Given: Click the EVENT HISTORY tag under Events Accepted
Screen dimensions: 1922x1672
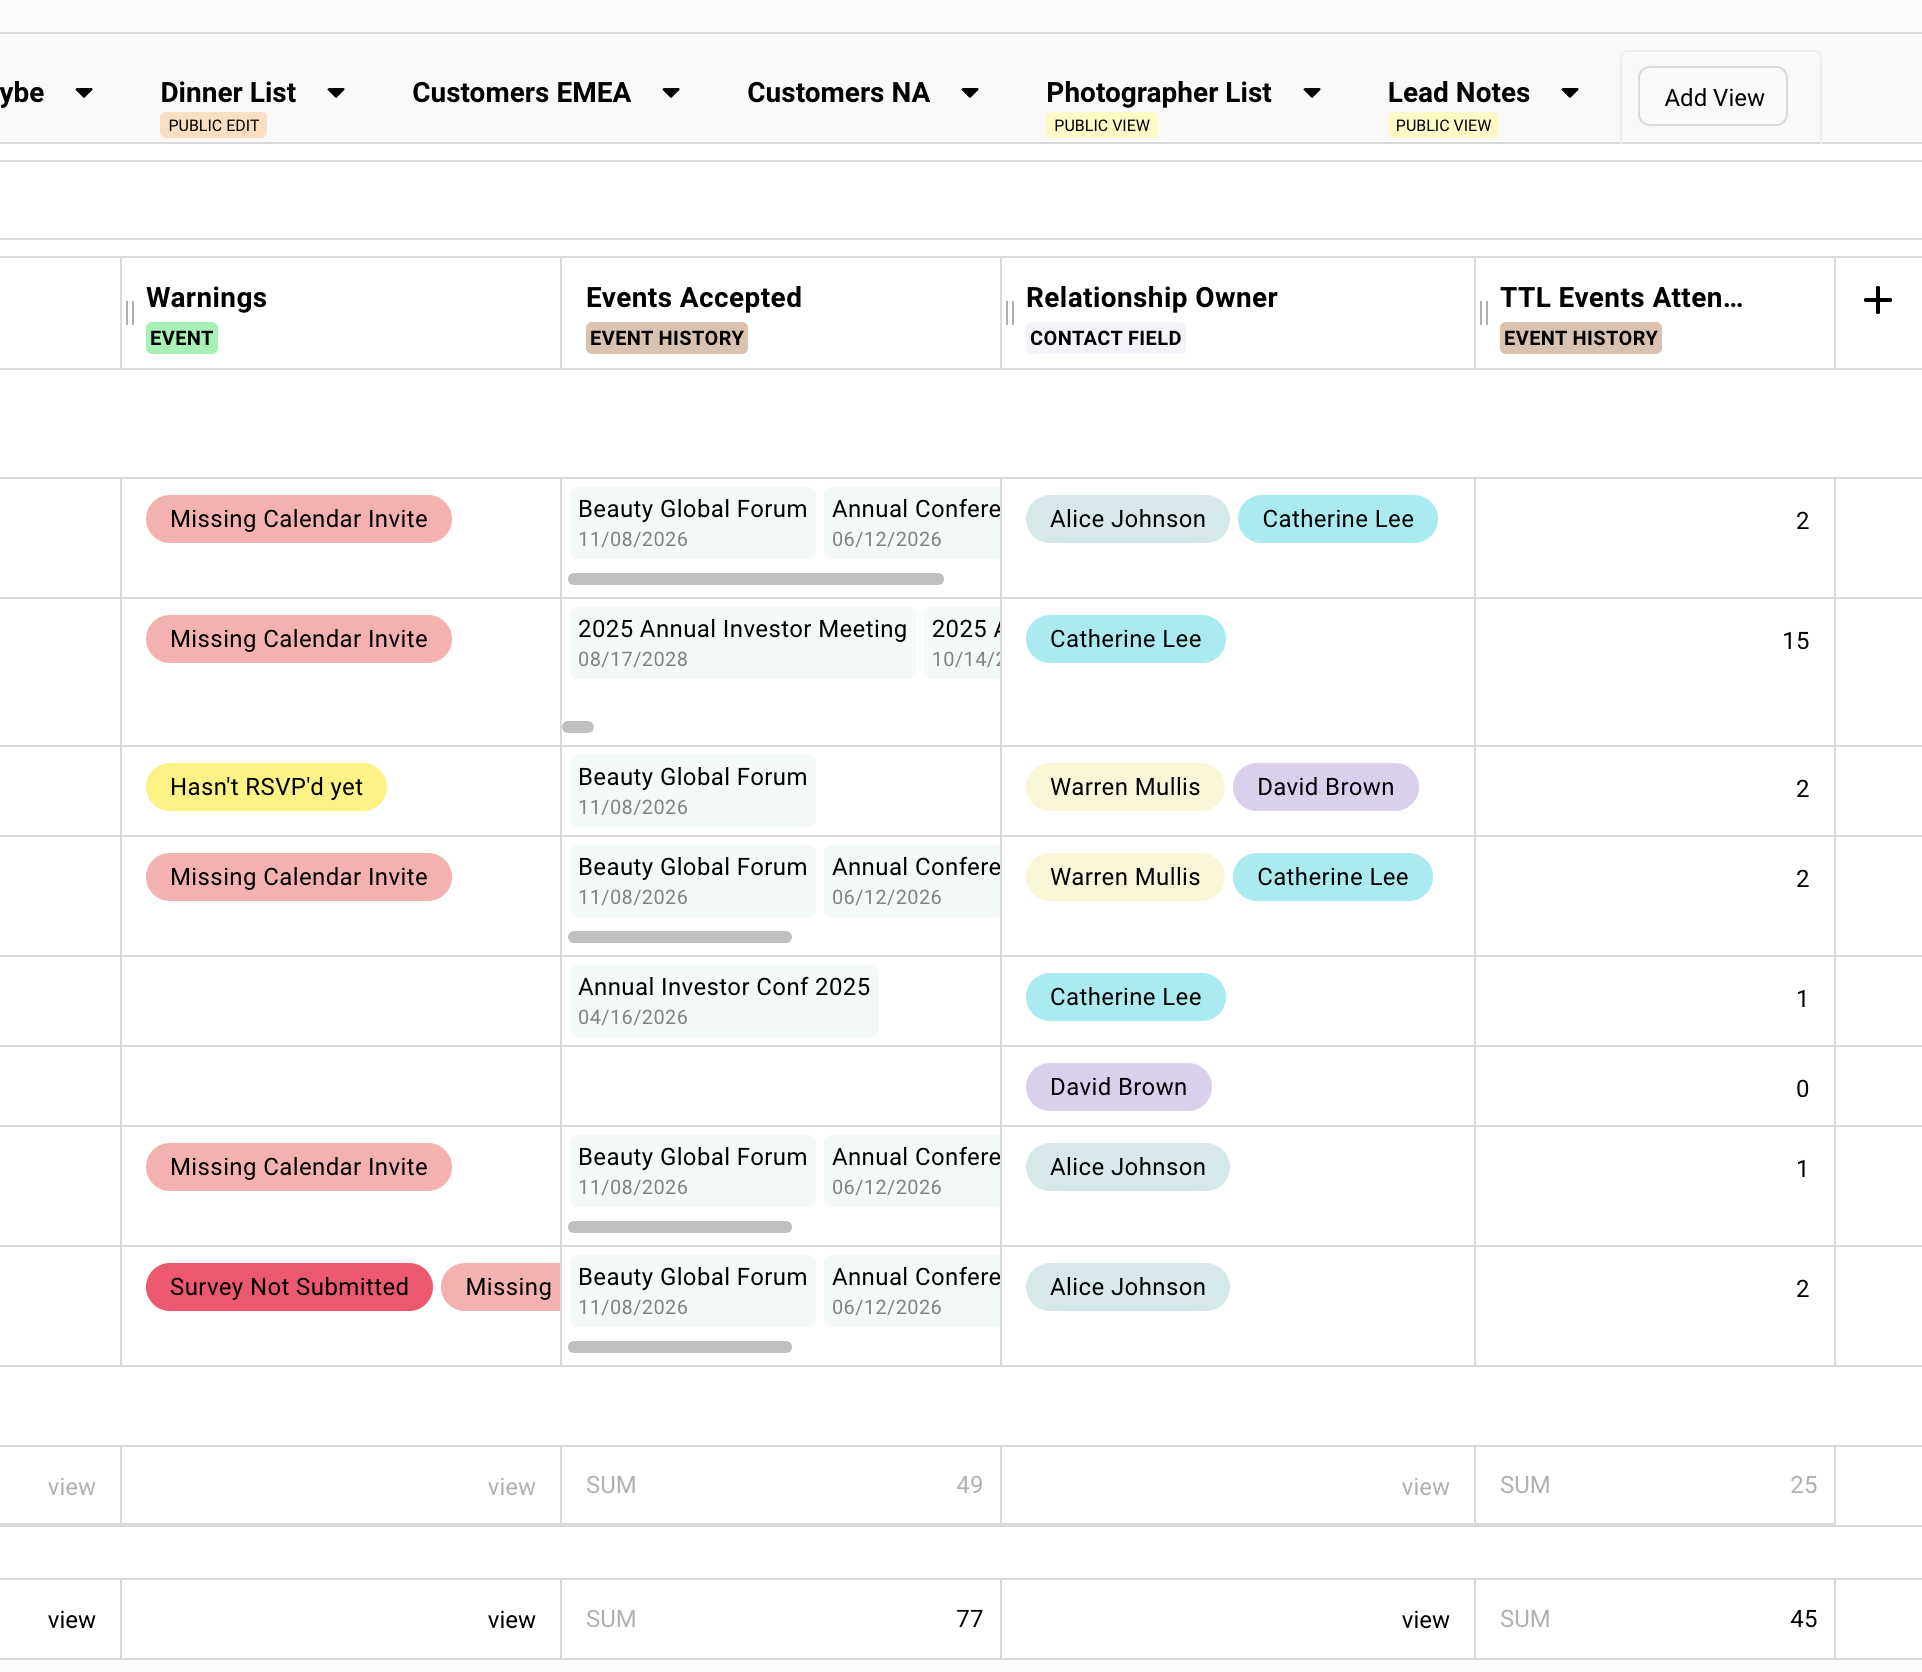Looking at the screenshot, I should 666,338.
